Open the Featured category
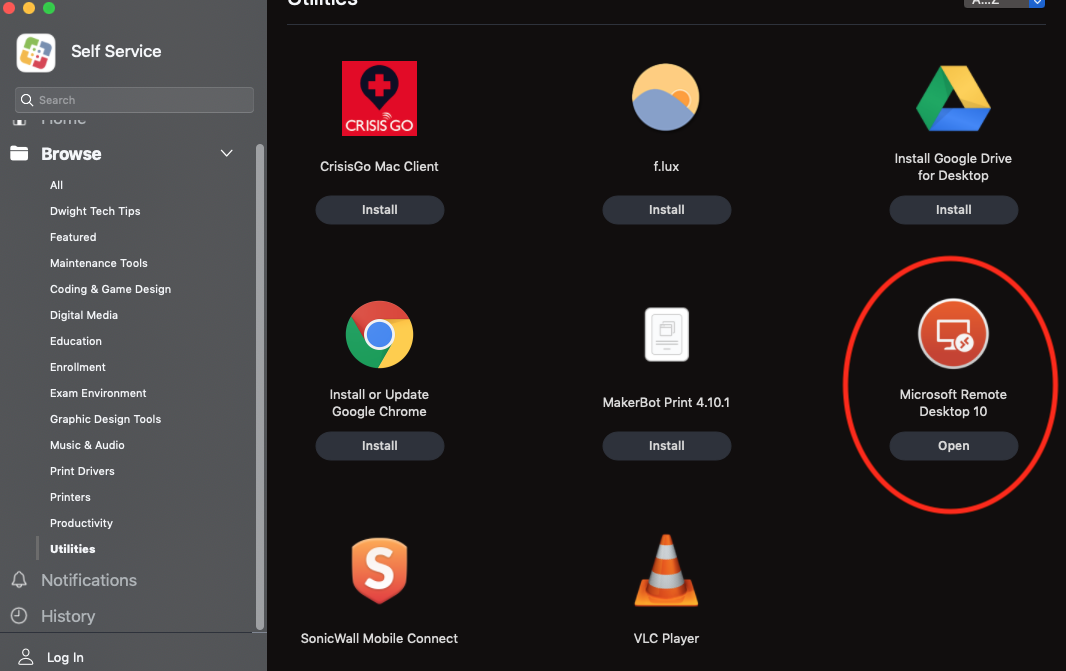Viewport: 1066px width, 671px height. [x=73, y=237]
